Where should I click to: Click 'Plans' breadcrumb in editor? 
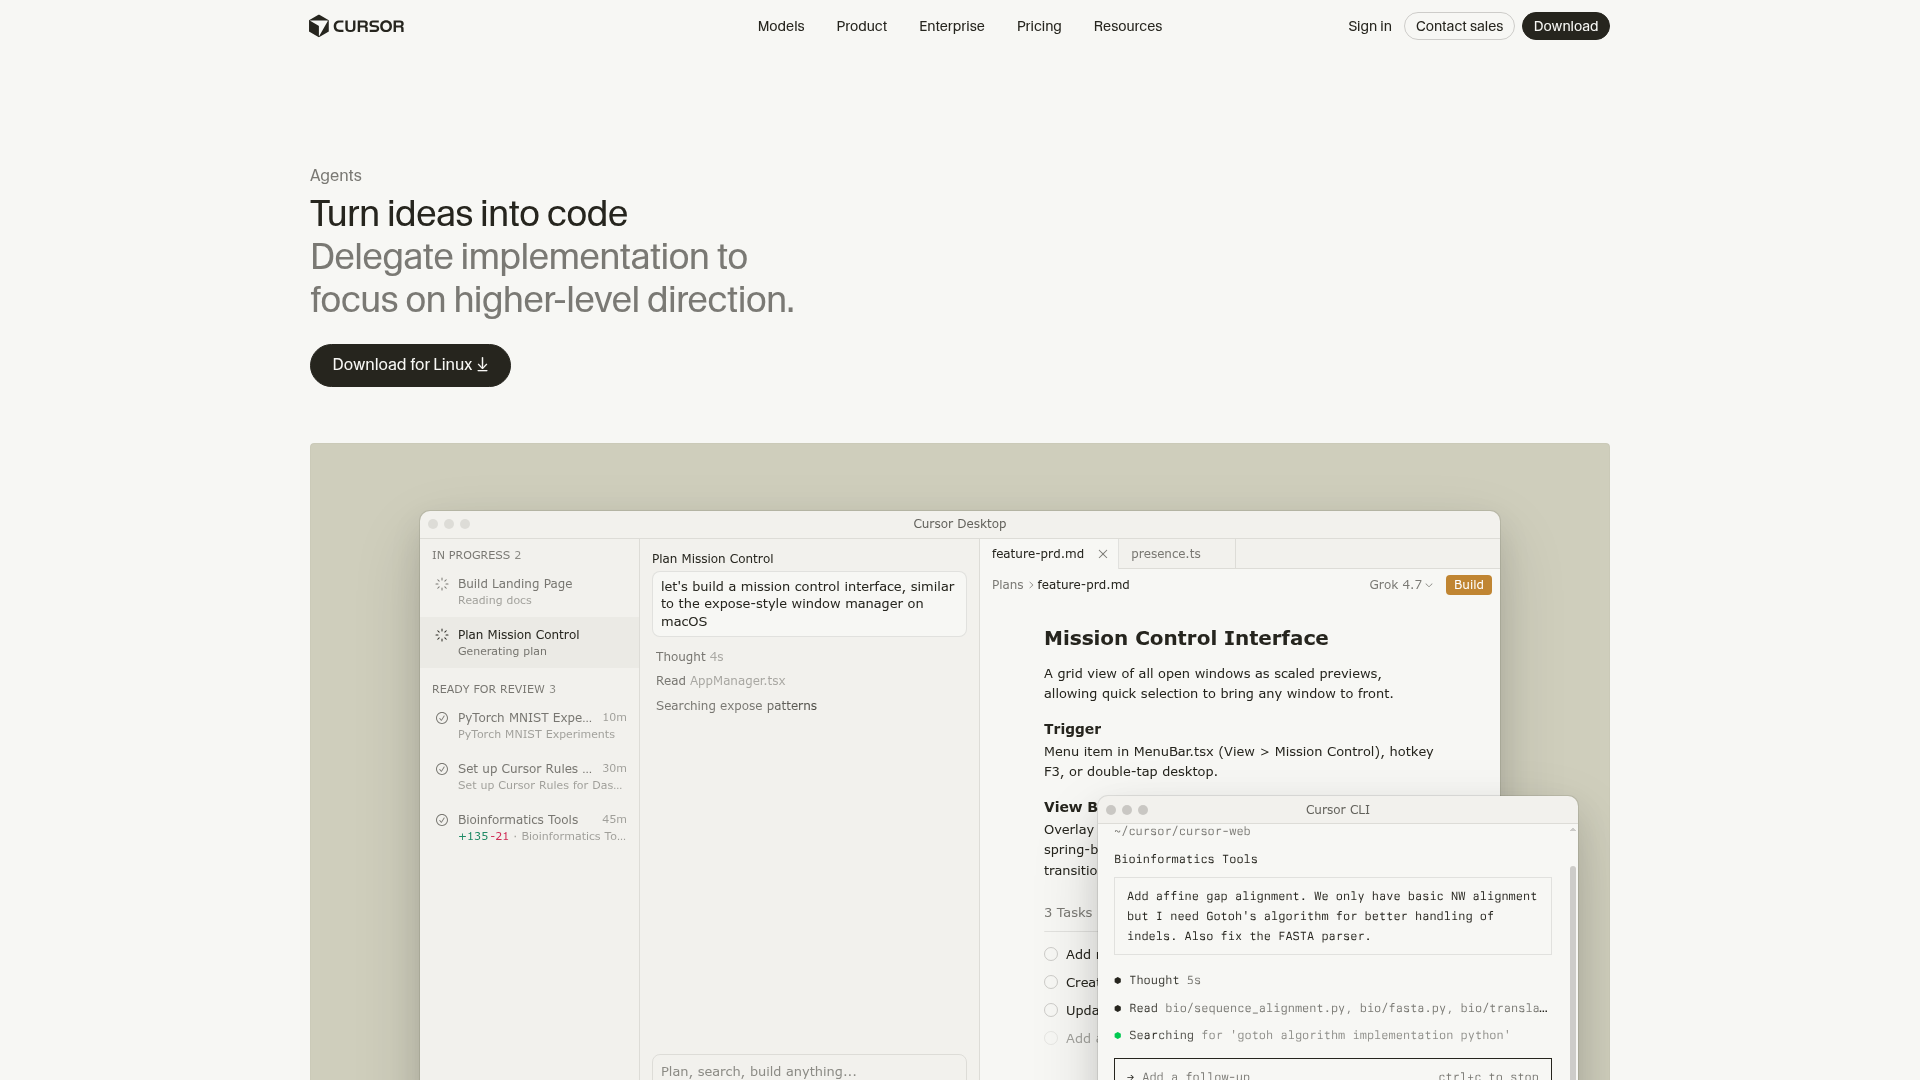(x=1007, y=585)
